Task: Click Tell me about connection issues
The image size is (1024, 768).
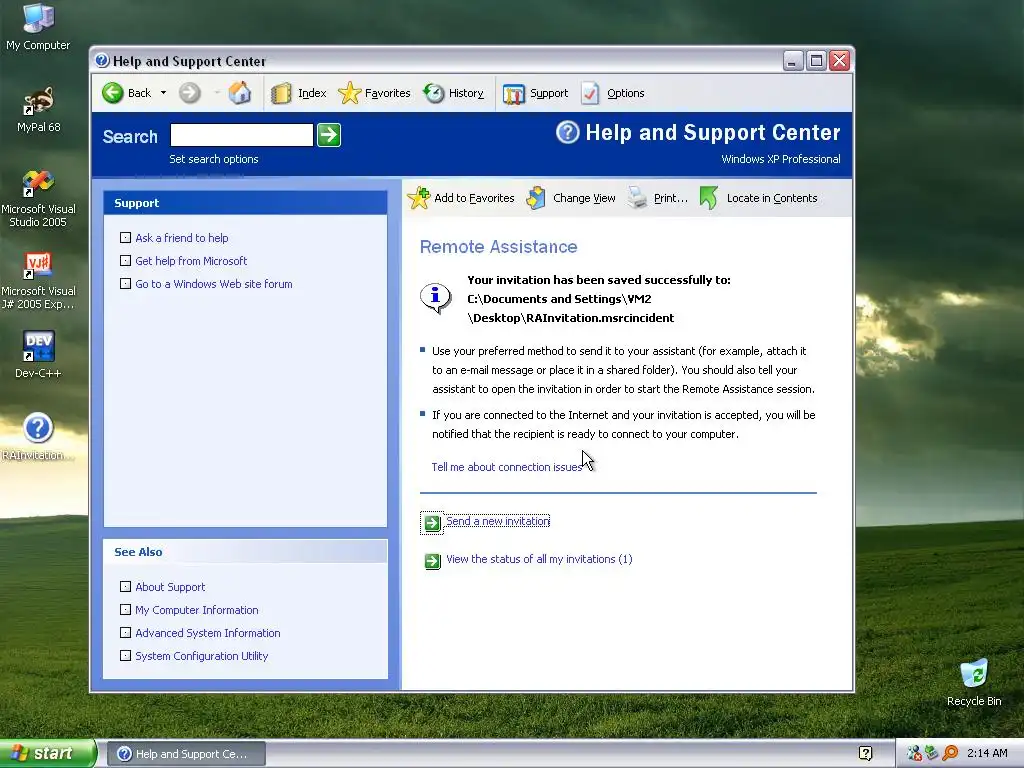Action: click(506, 467)
